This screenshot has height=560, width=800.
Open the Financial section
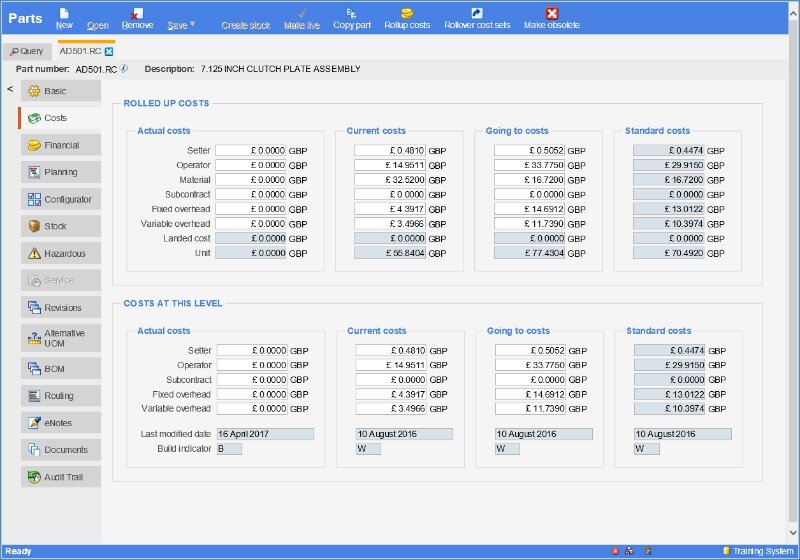tap(60, 146)
